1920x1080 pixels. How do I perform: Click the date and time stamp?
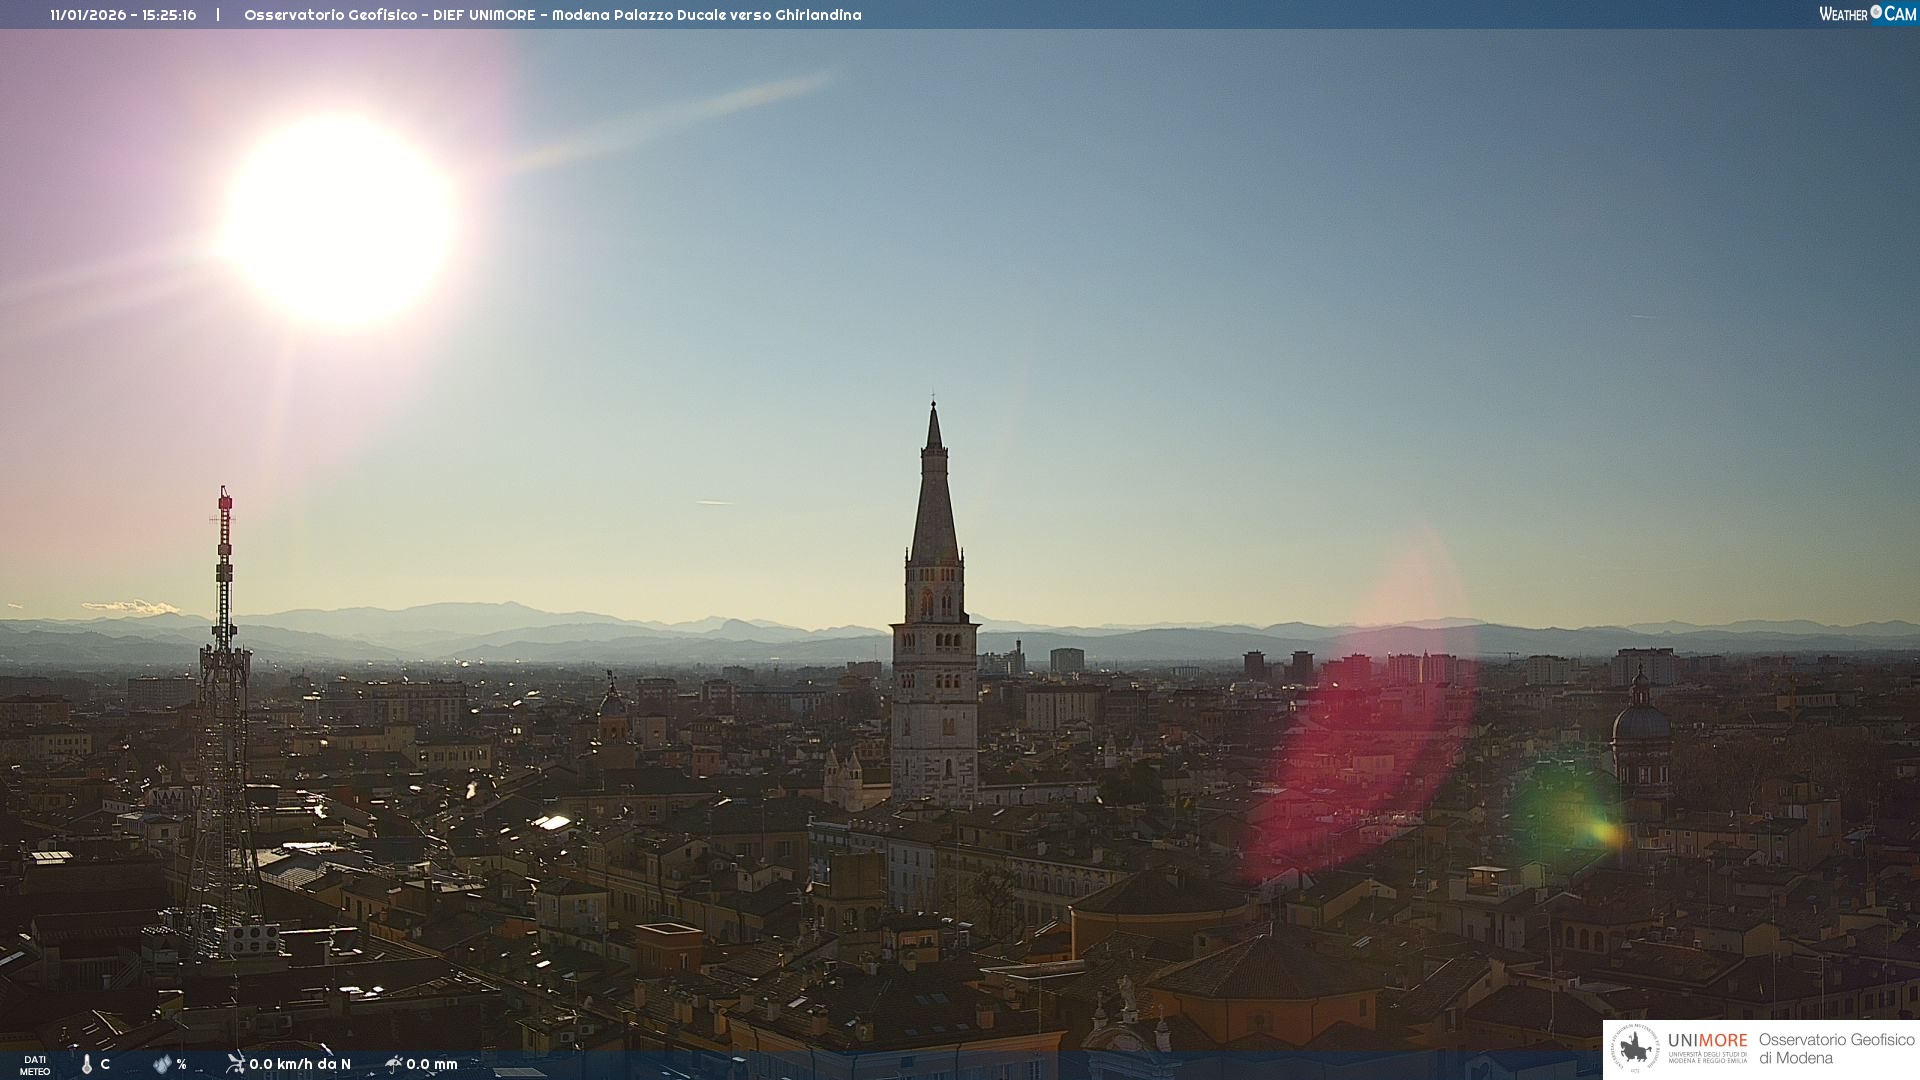(123, 15)
